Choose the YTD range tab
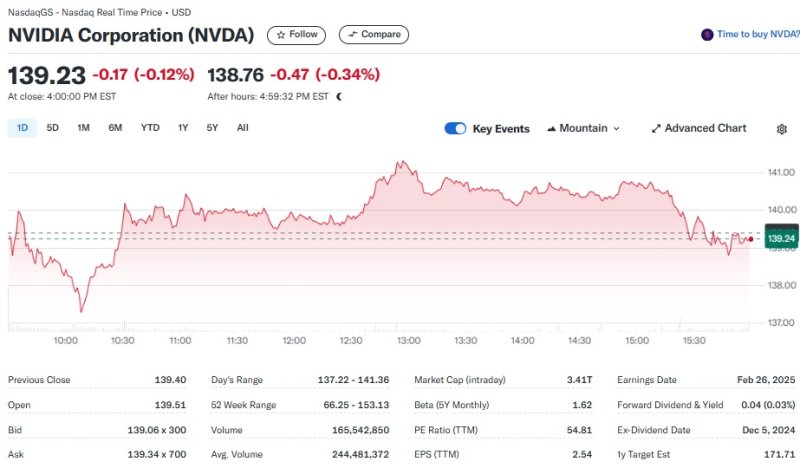The image size is (800, 468). click(150, 128)
